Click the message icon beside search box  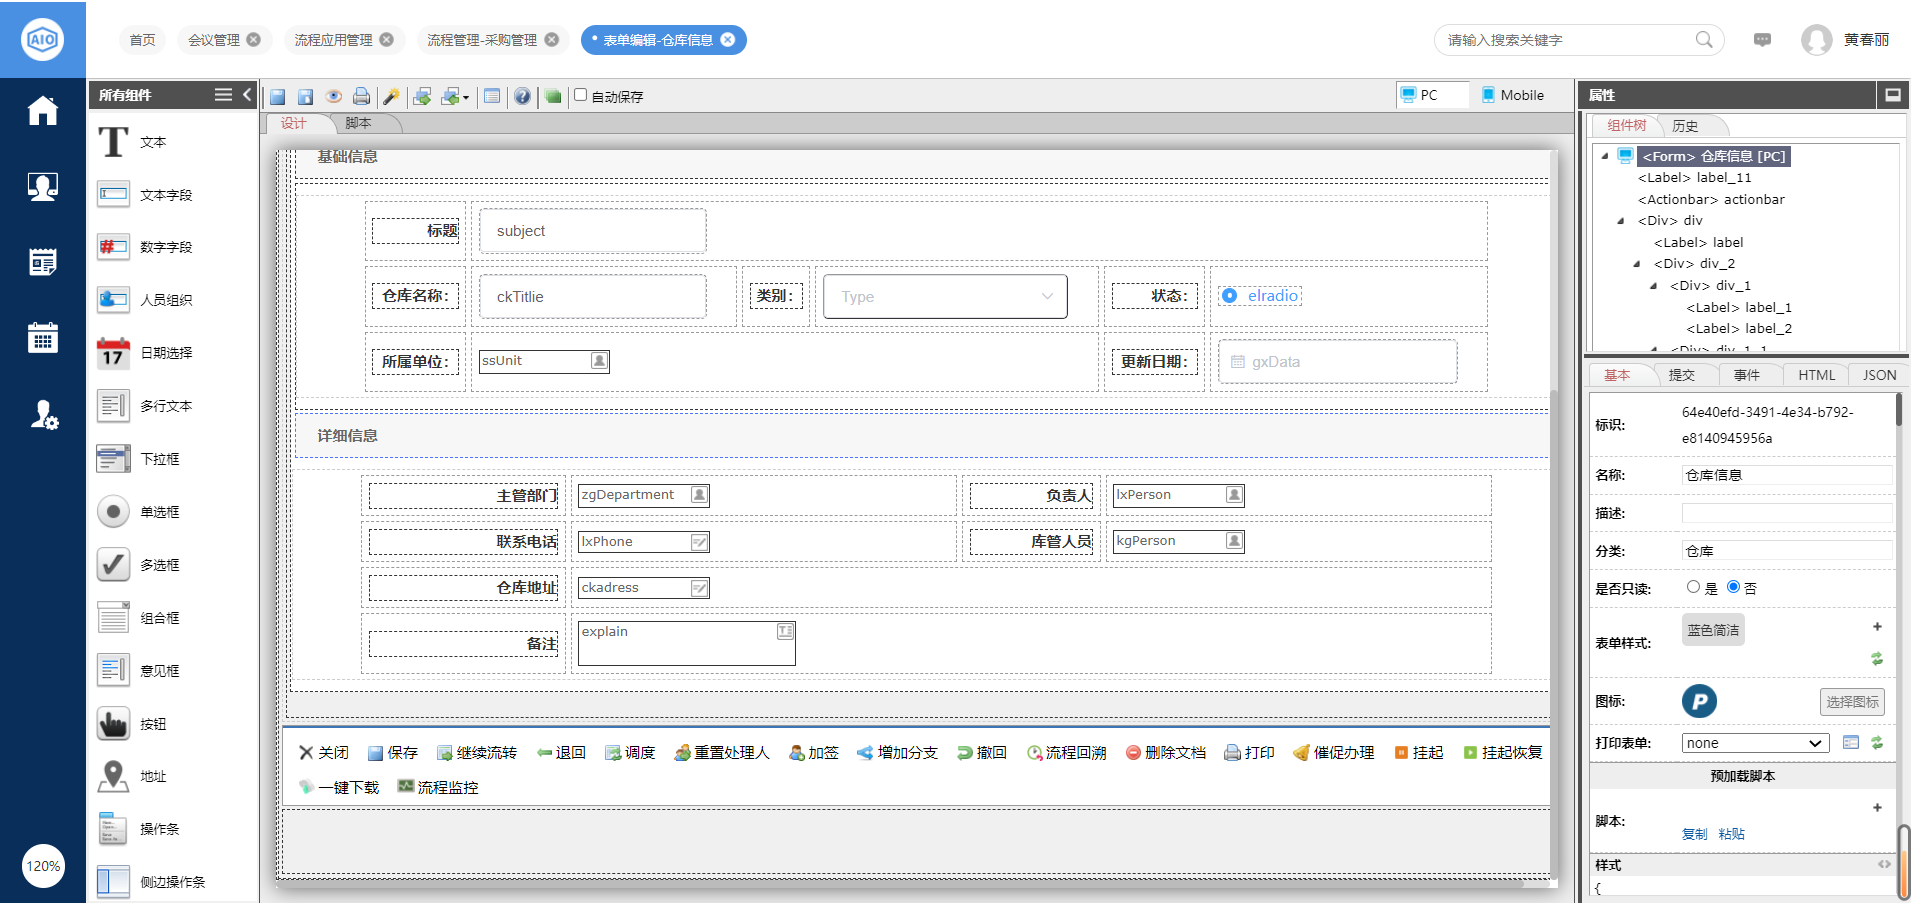pos(1762,40)
